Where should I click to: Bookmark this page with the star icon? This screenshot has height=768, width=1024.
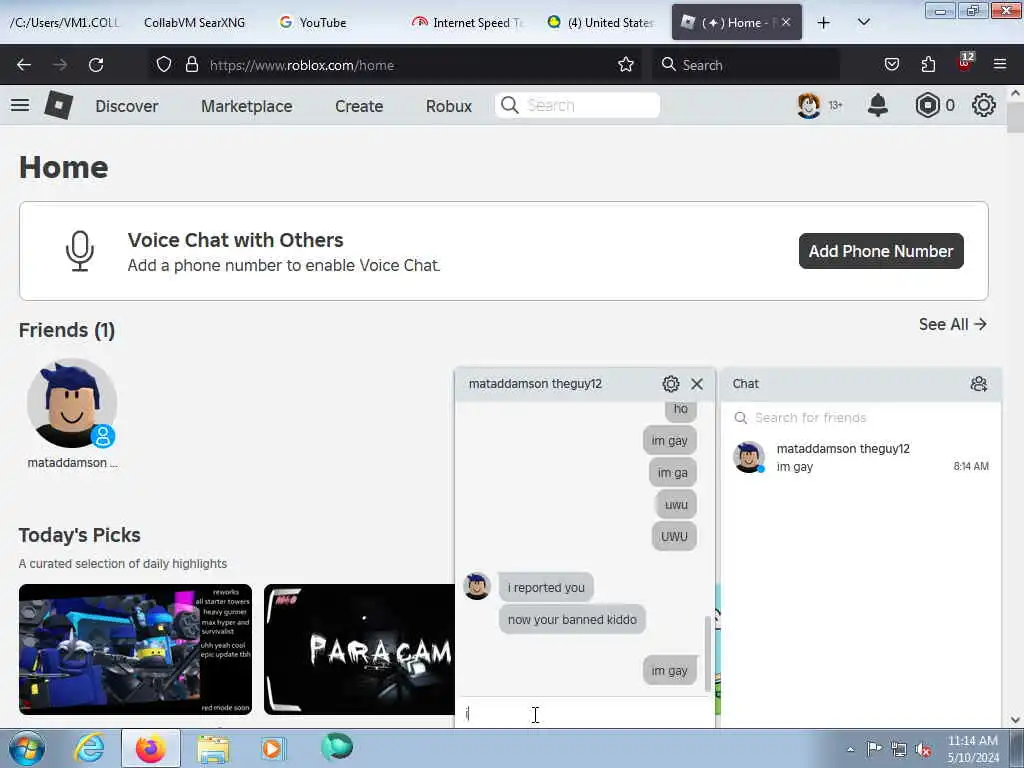[x=626, y=65]
